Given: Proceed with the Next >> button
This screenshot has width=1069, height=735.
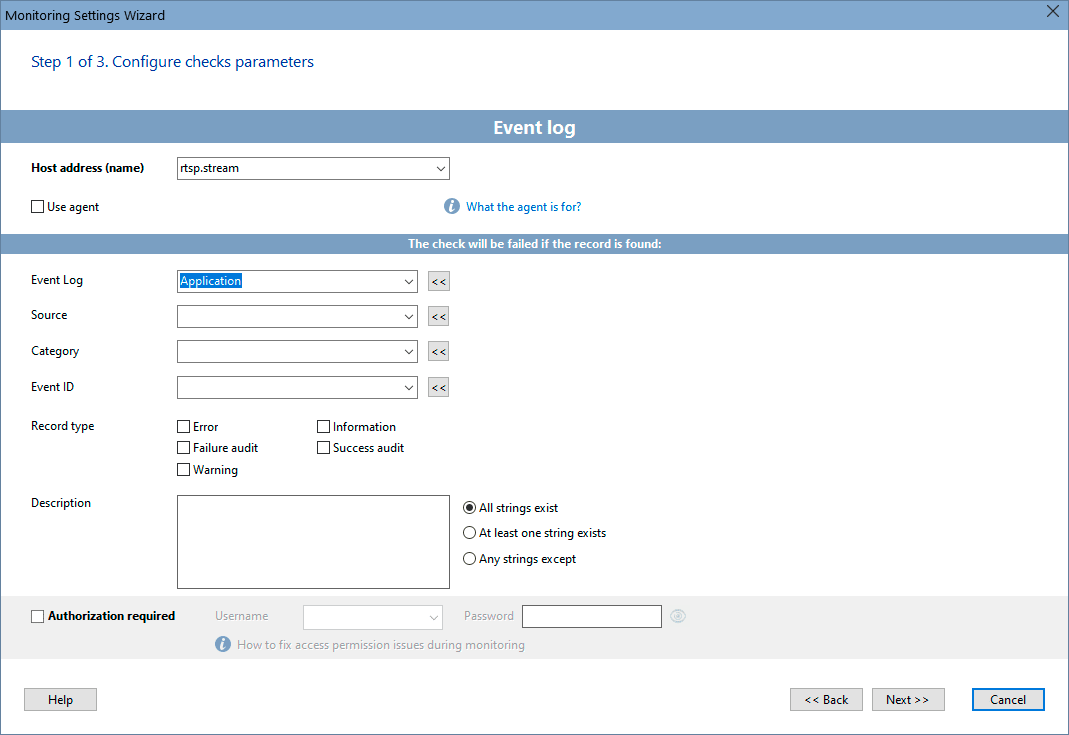Looking at the screenshot, I should pyautogui.click(x=908, y=700).
